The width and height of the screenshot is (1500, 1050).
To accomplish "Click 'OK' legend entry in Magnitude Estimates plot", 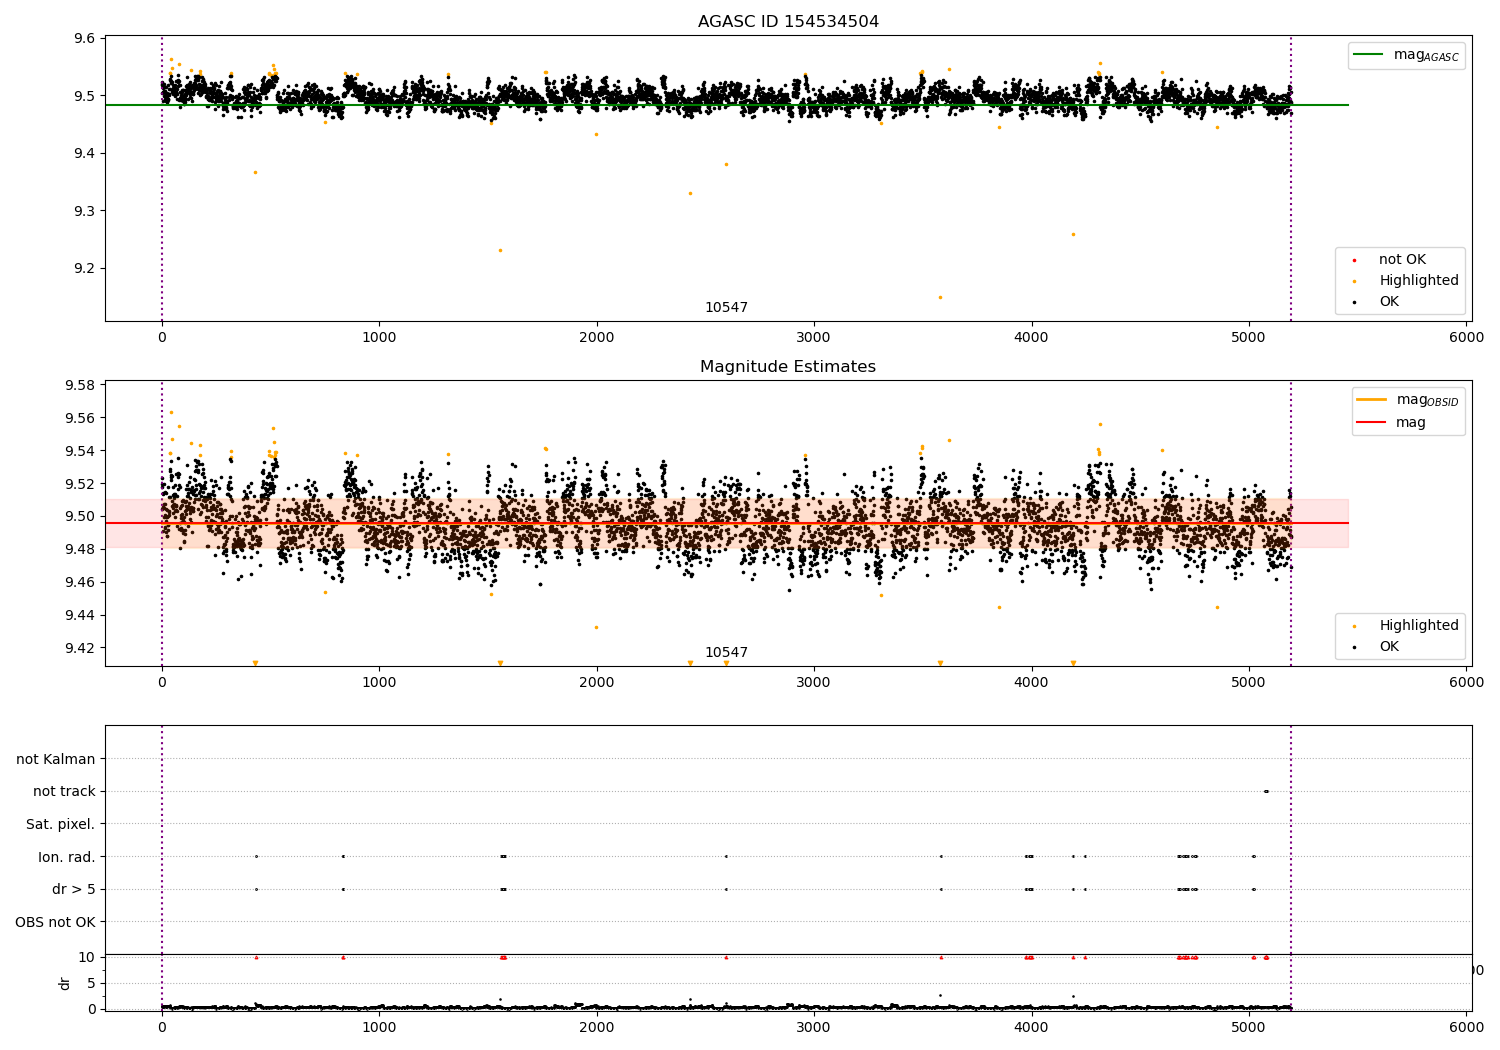I will click(x=1389, y=647).
